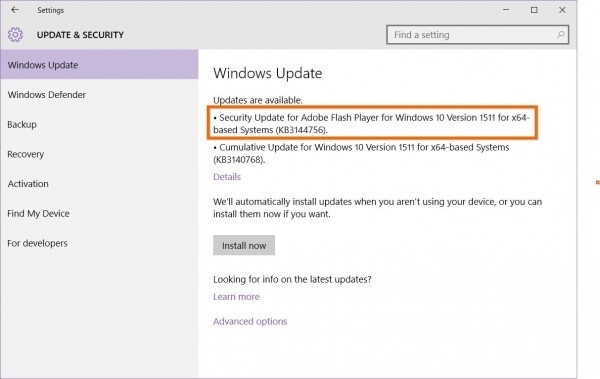Click the Update & Security gear icon
Image resolution: width=600 pixels, height=379 pixels.
[x=15, y=35]
